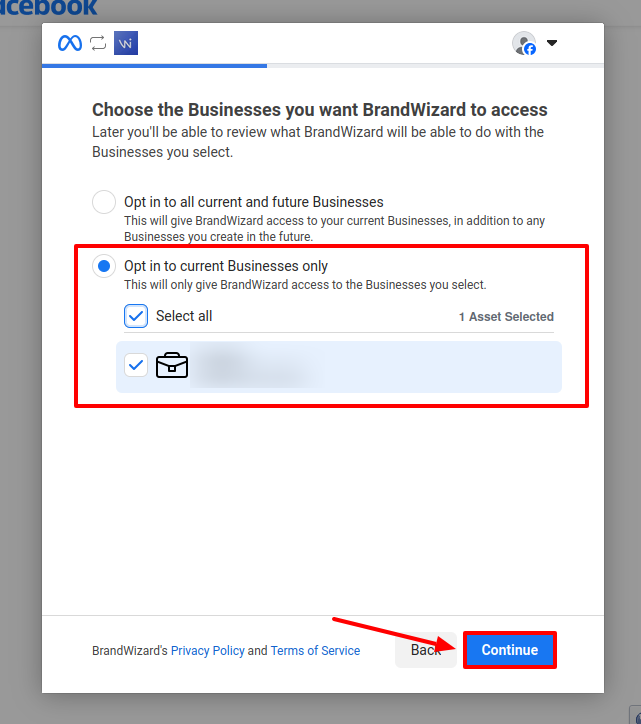Image resolution: width=641 pixels, height=724 pixels.
Task: Open the account dropdown arrow
Action: click(552, 43)
